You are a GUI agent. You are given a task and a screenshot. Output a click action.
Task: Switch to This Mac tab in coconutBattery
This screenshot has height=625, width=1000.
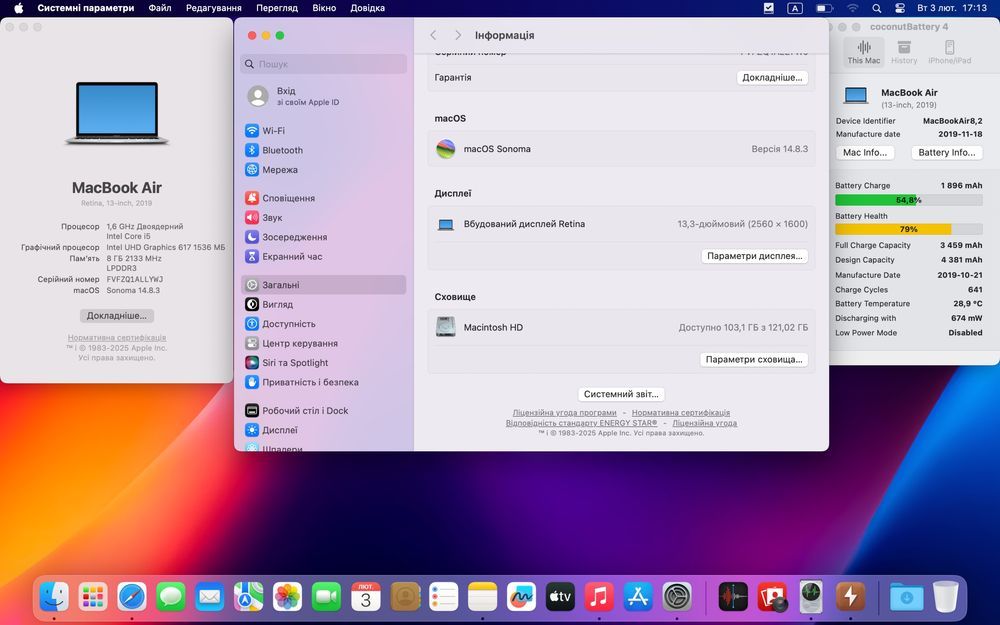pos(864,52)
